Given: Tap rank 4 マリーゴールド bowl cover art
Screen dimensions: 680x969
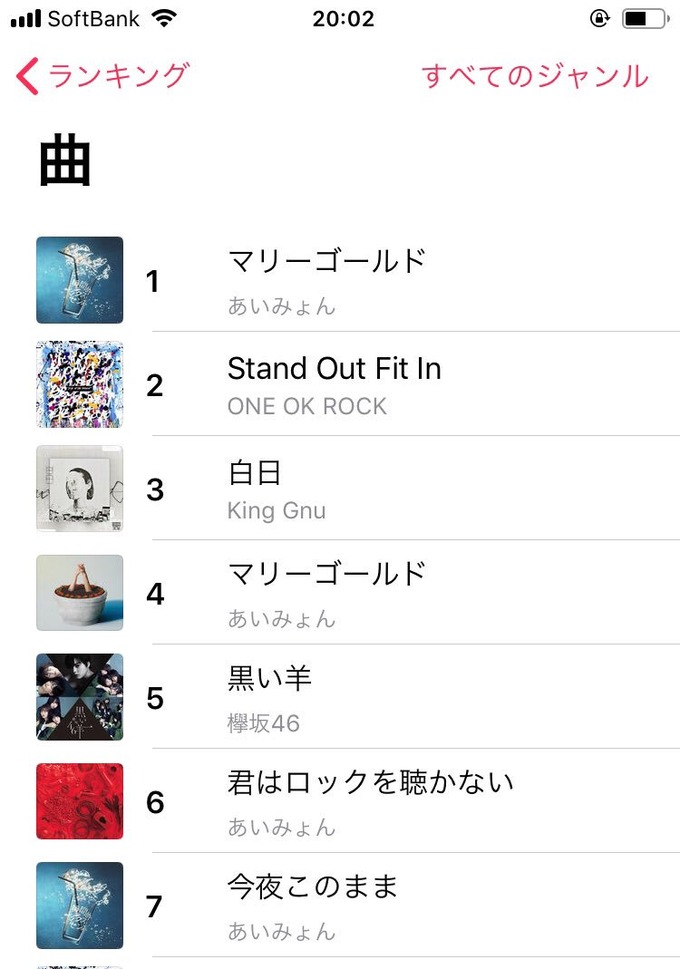Looking at the screenshot, I should (x=80, y=593).
